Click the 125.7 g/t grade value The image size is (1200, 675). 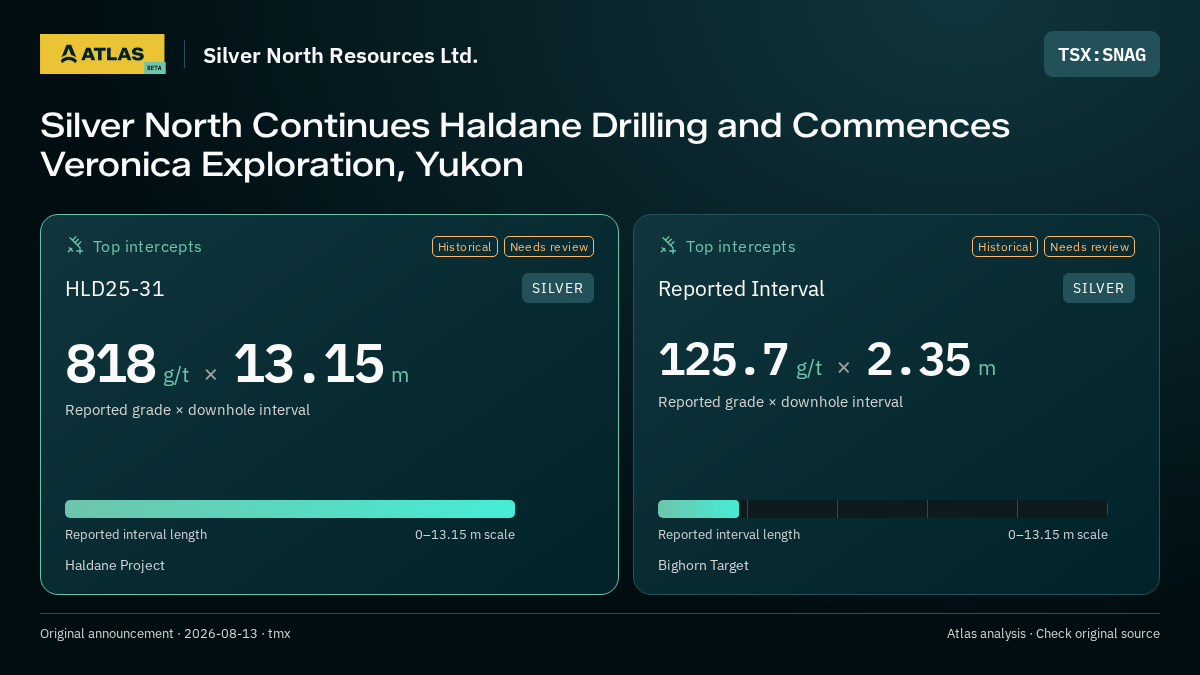740,360
